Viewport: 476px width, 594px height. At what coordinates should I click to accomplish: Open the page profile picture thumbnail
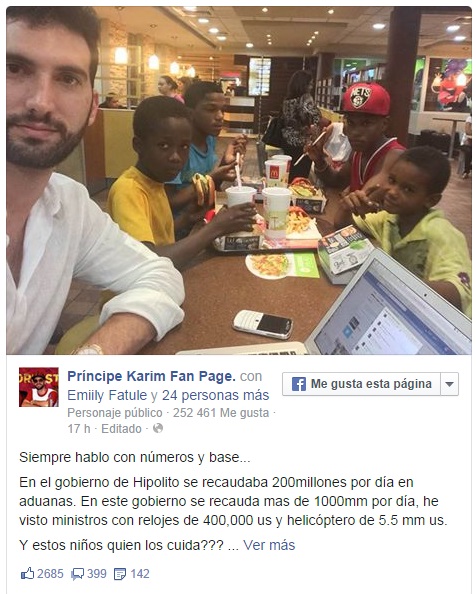[39, 387]
